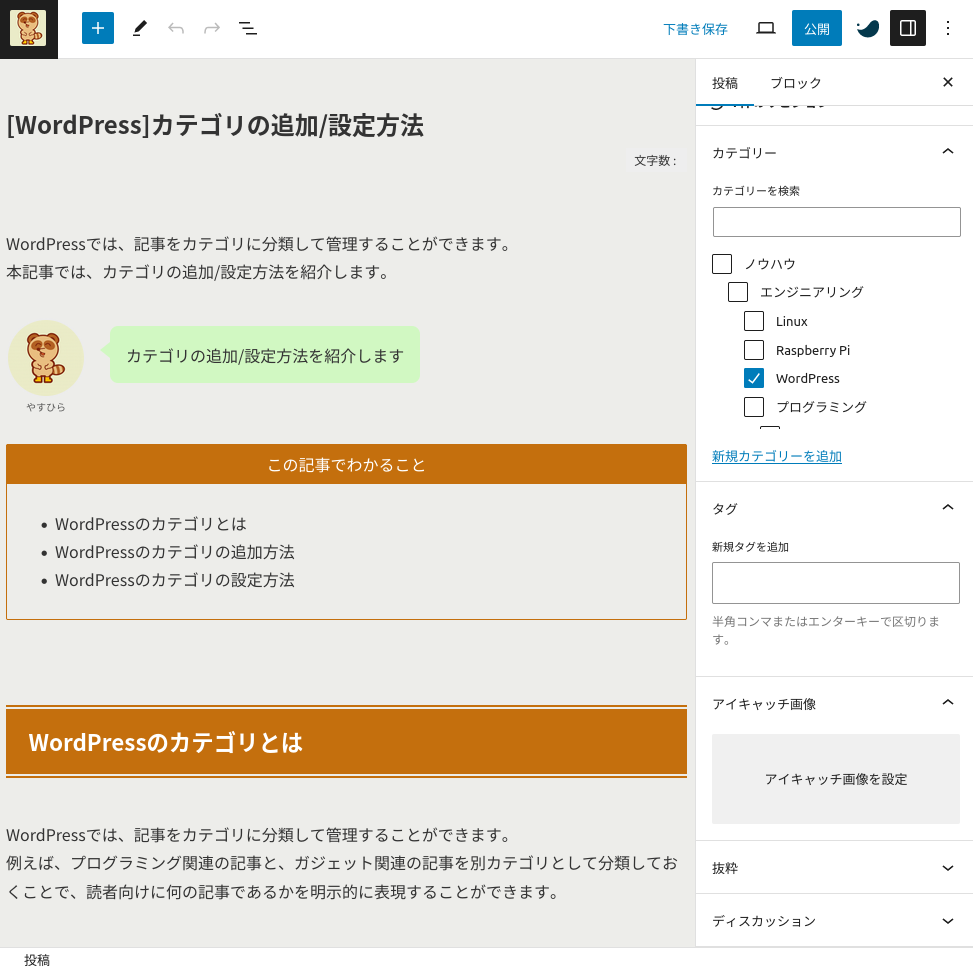Switch to the ブロック sidebar tab
973x969 pixels.
click(x=796, y=83)
